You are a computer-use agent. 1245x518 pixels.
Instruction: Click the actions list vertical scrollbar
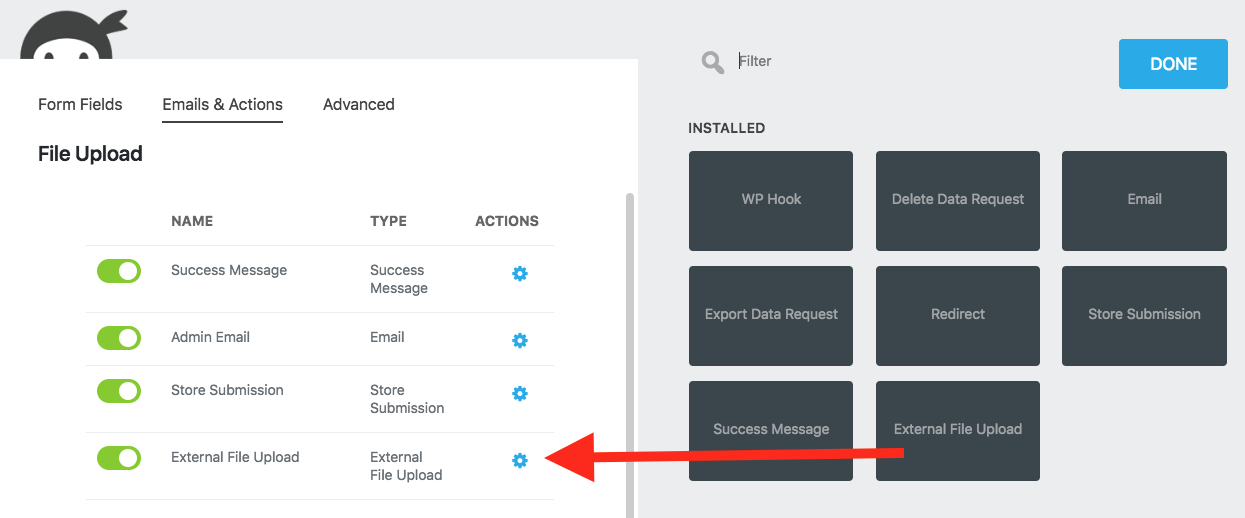(630, 355)
